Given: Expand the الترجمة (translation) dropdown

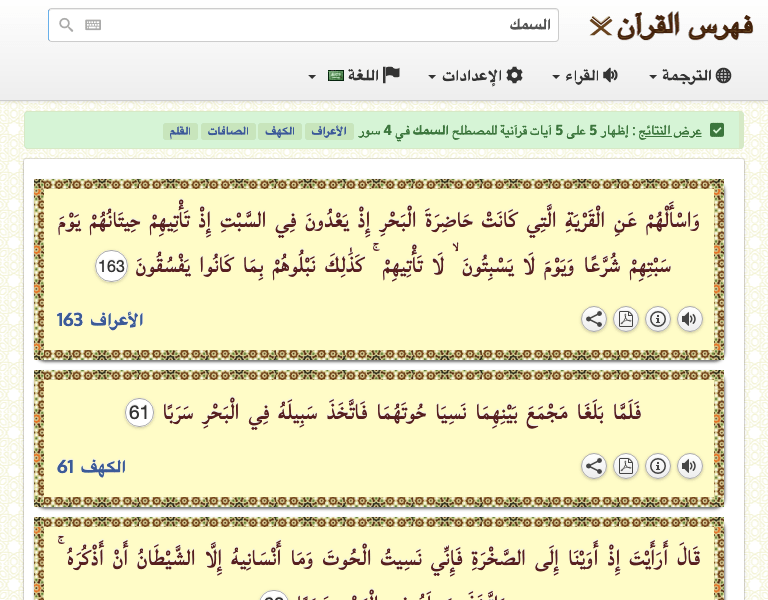Looking at the screenshot, I should [x=690, y=76].
